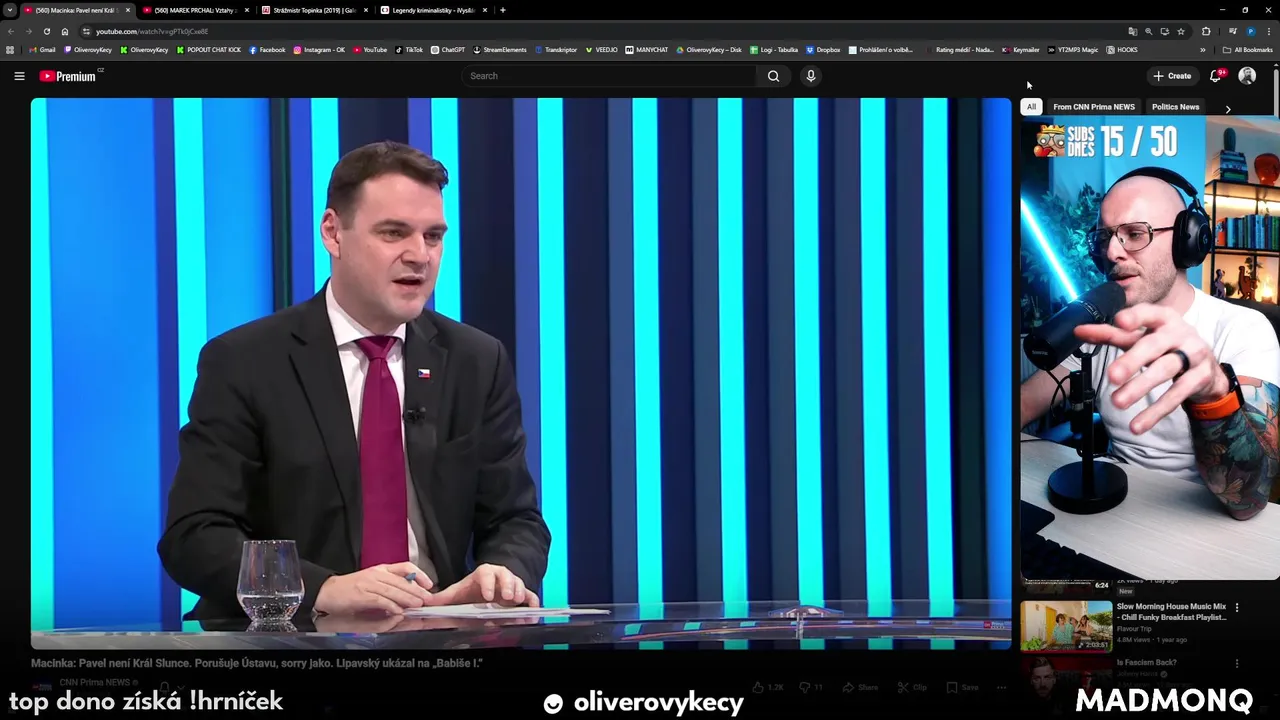The width and height of the screenshot is (1280, 720).
Task: Open options menu for Is Fascism Back?
Action: click(x=1237, y=663)
